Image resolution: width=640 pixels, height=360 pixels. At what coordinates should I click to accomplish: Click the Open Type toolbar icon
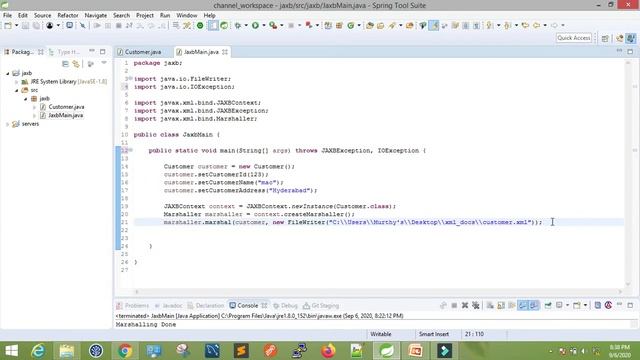pyautogui.click(x=370, y=25)
